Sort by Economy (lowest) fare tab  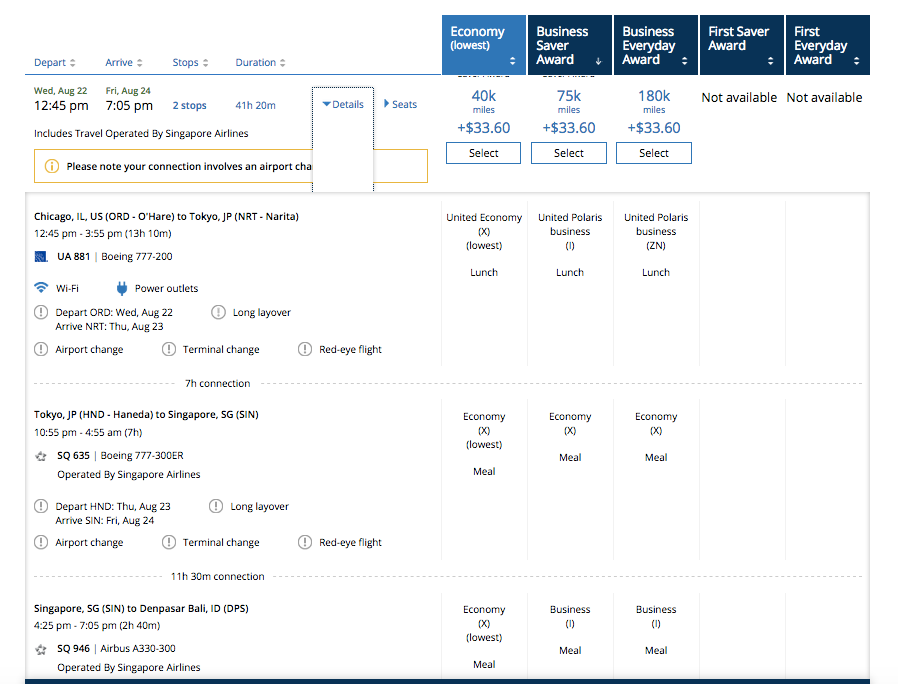pos(484,45)
